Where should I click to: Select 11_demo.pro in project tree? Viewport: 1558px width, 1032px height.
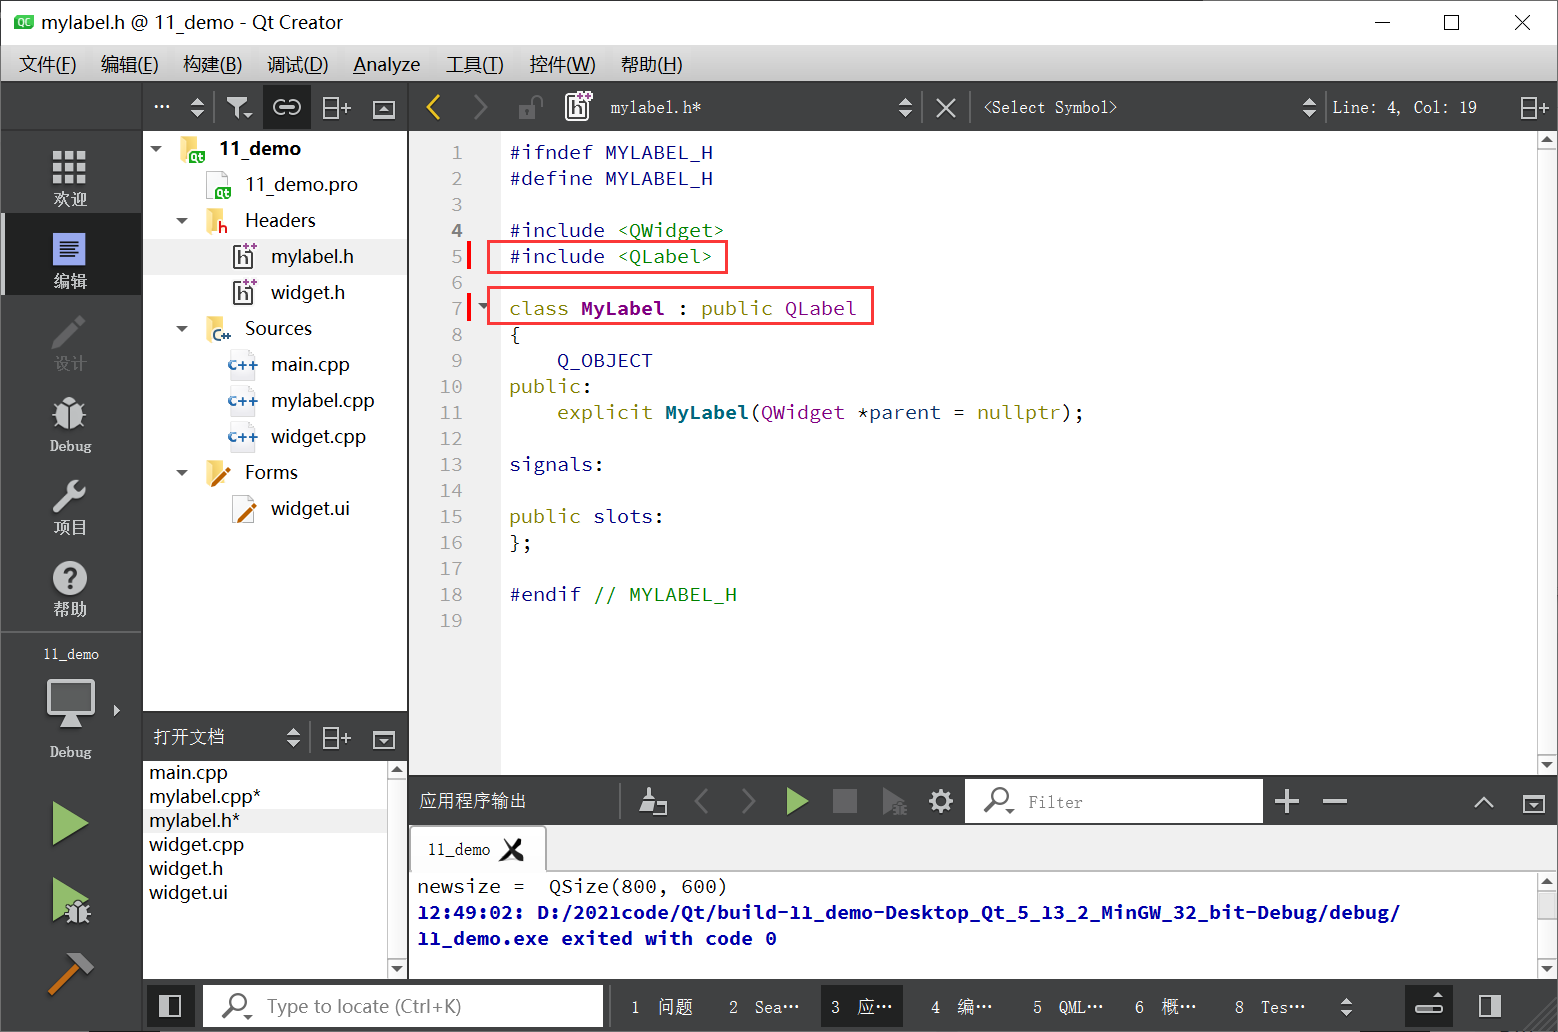301,184
